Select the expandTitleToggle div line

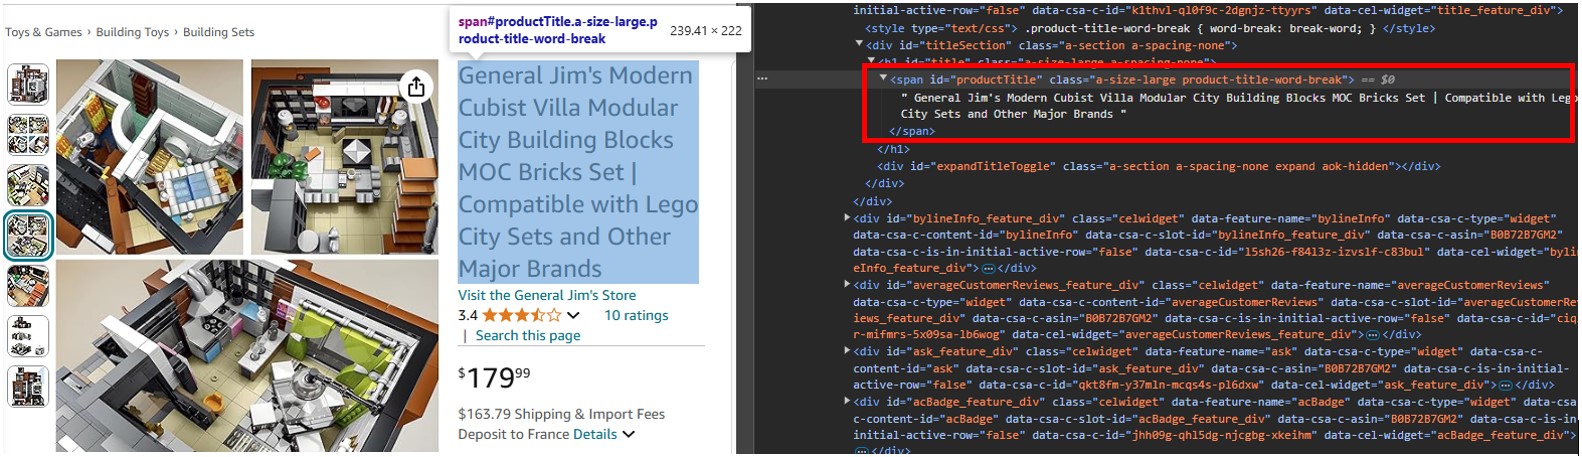[x=1159, y=166]
